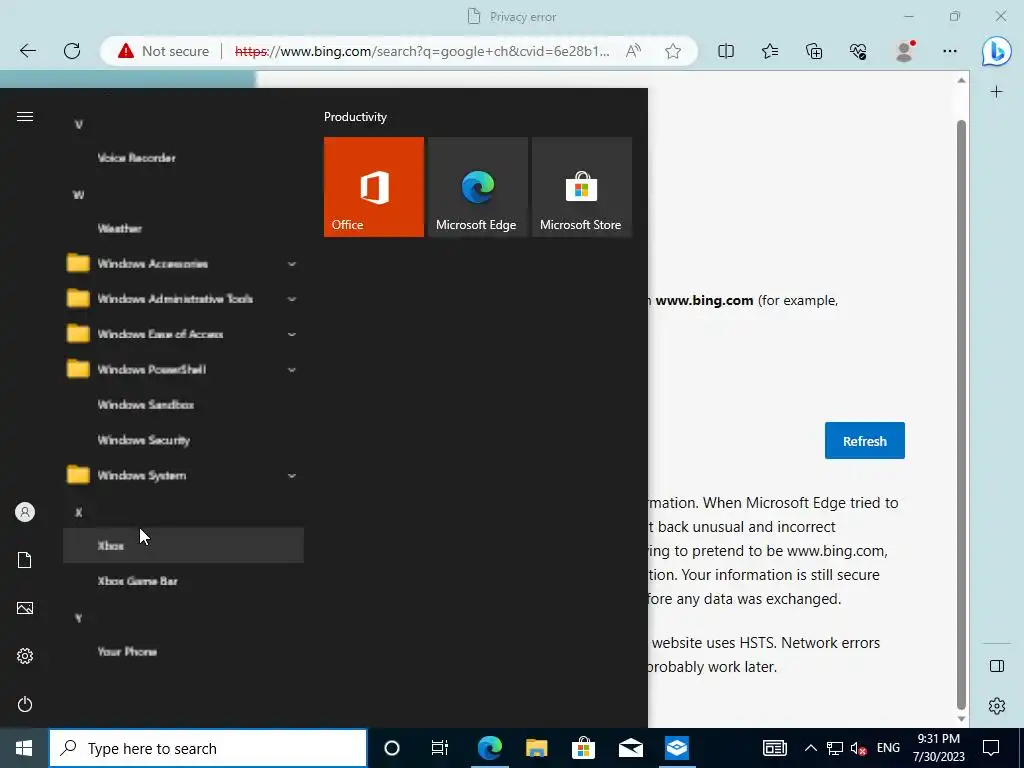
Task: Open Browser essentials heart icon
Action: pyautogui.click(x=858, y=51)
